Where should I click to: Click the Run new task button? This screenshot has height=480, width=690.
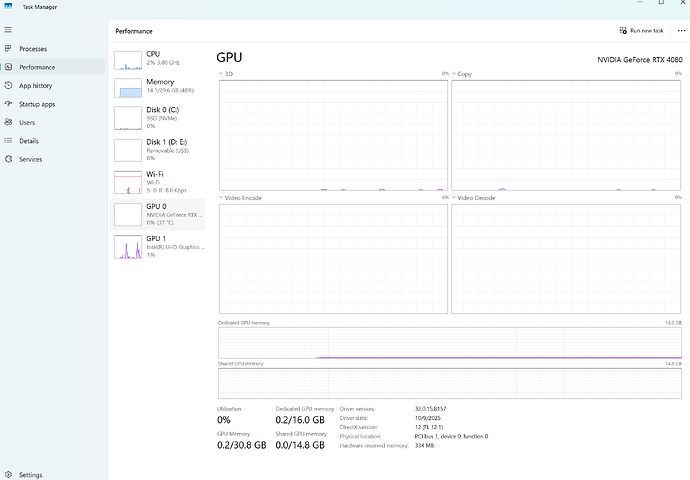pos(642,30)
